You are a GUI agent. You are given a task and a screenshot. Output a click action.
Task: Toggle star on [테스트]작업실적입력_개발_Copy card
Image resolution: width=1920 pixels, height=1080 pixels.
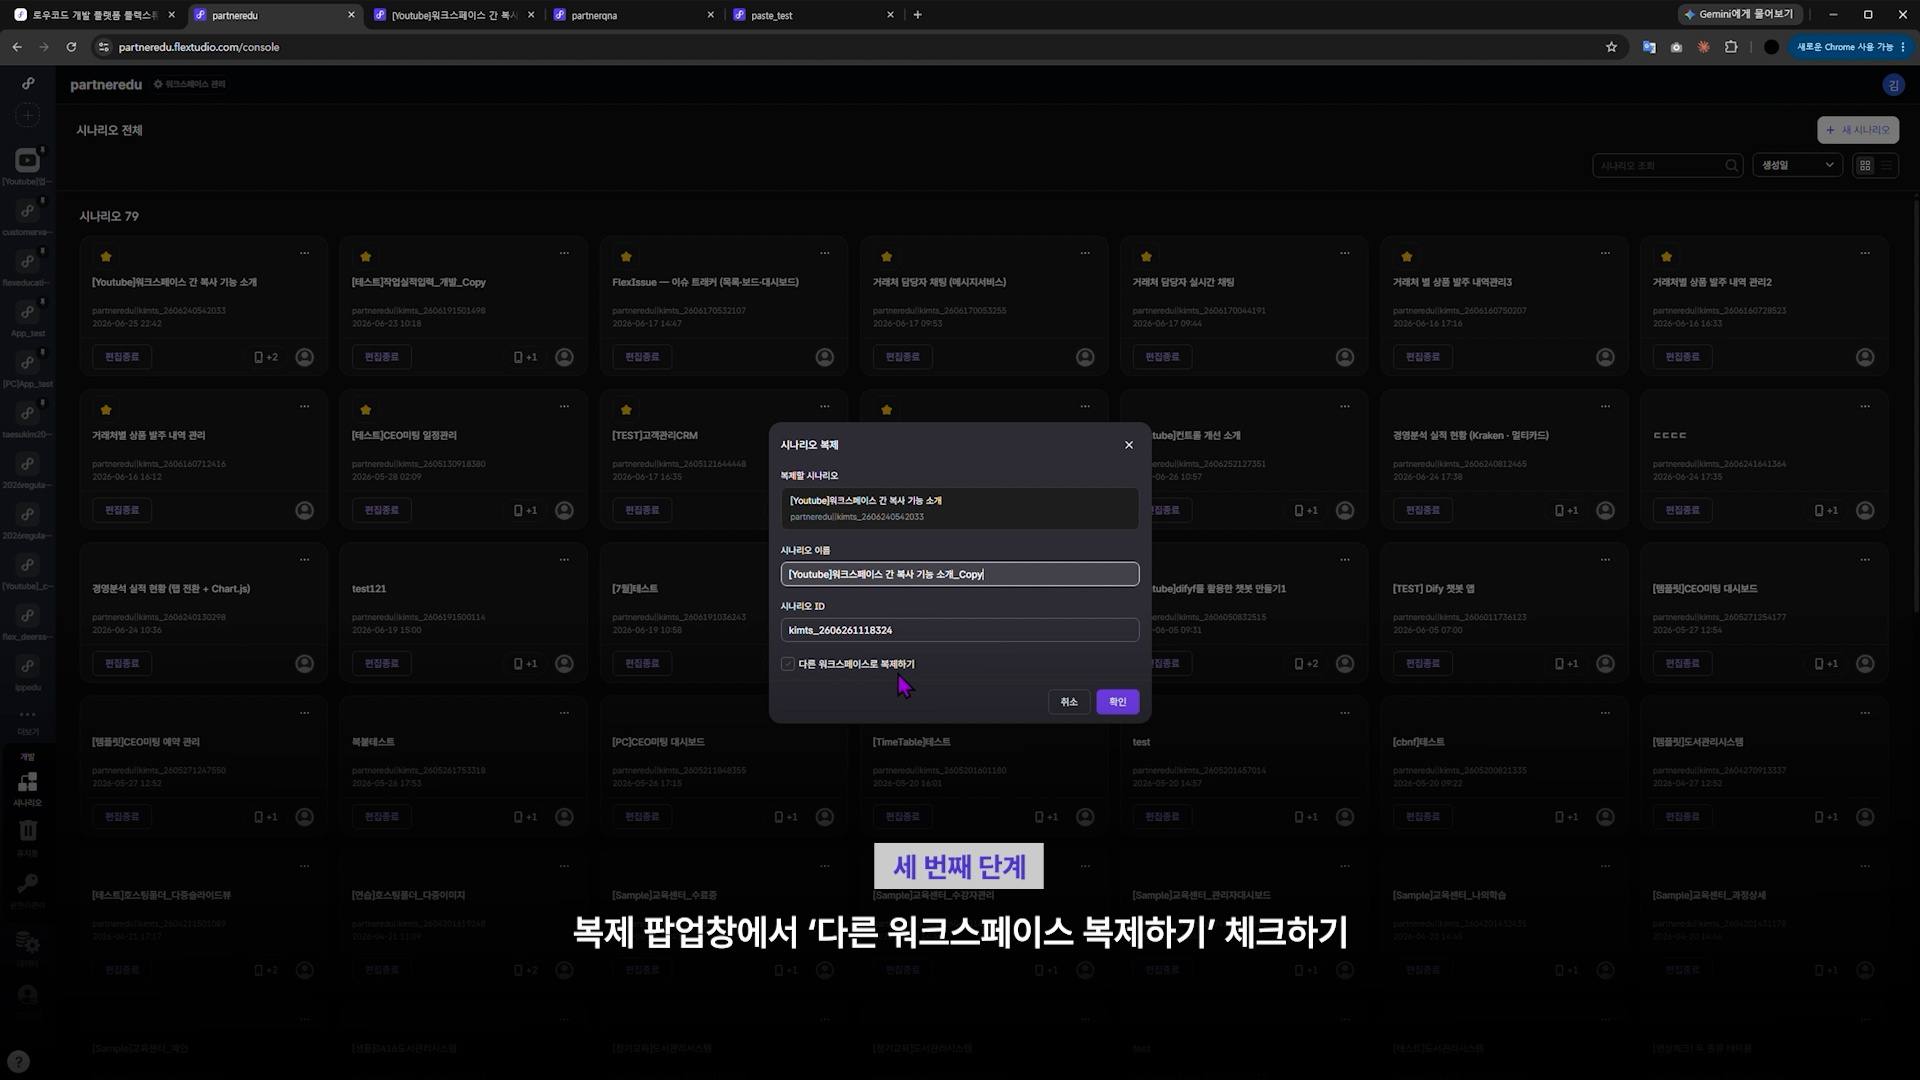click(x=366, y=257)
